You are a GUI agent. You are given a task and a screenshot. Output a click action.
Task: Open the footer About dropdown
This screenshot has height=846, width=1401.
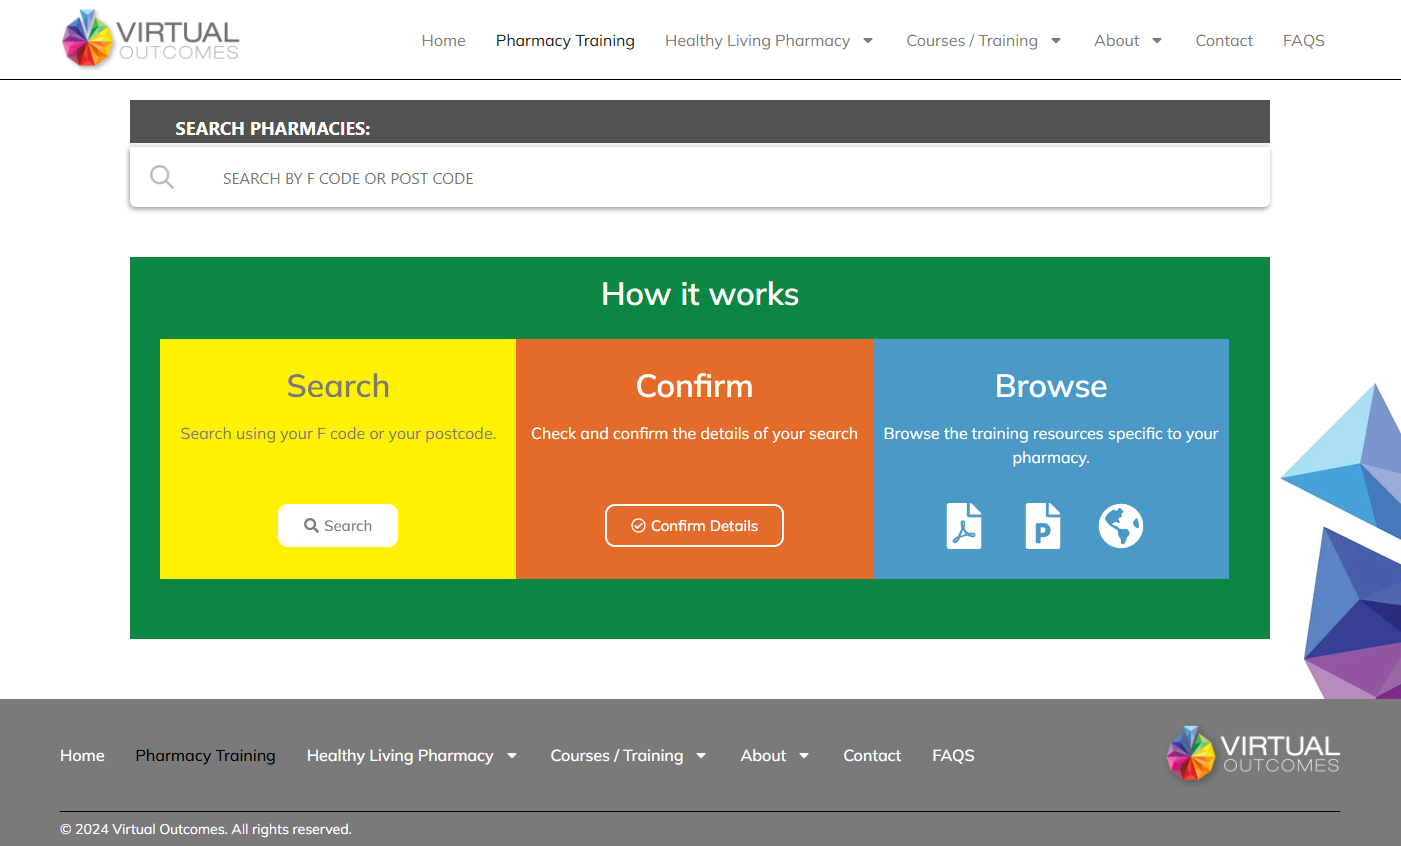click(x=803, y=756)
